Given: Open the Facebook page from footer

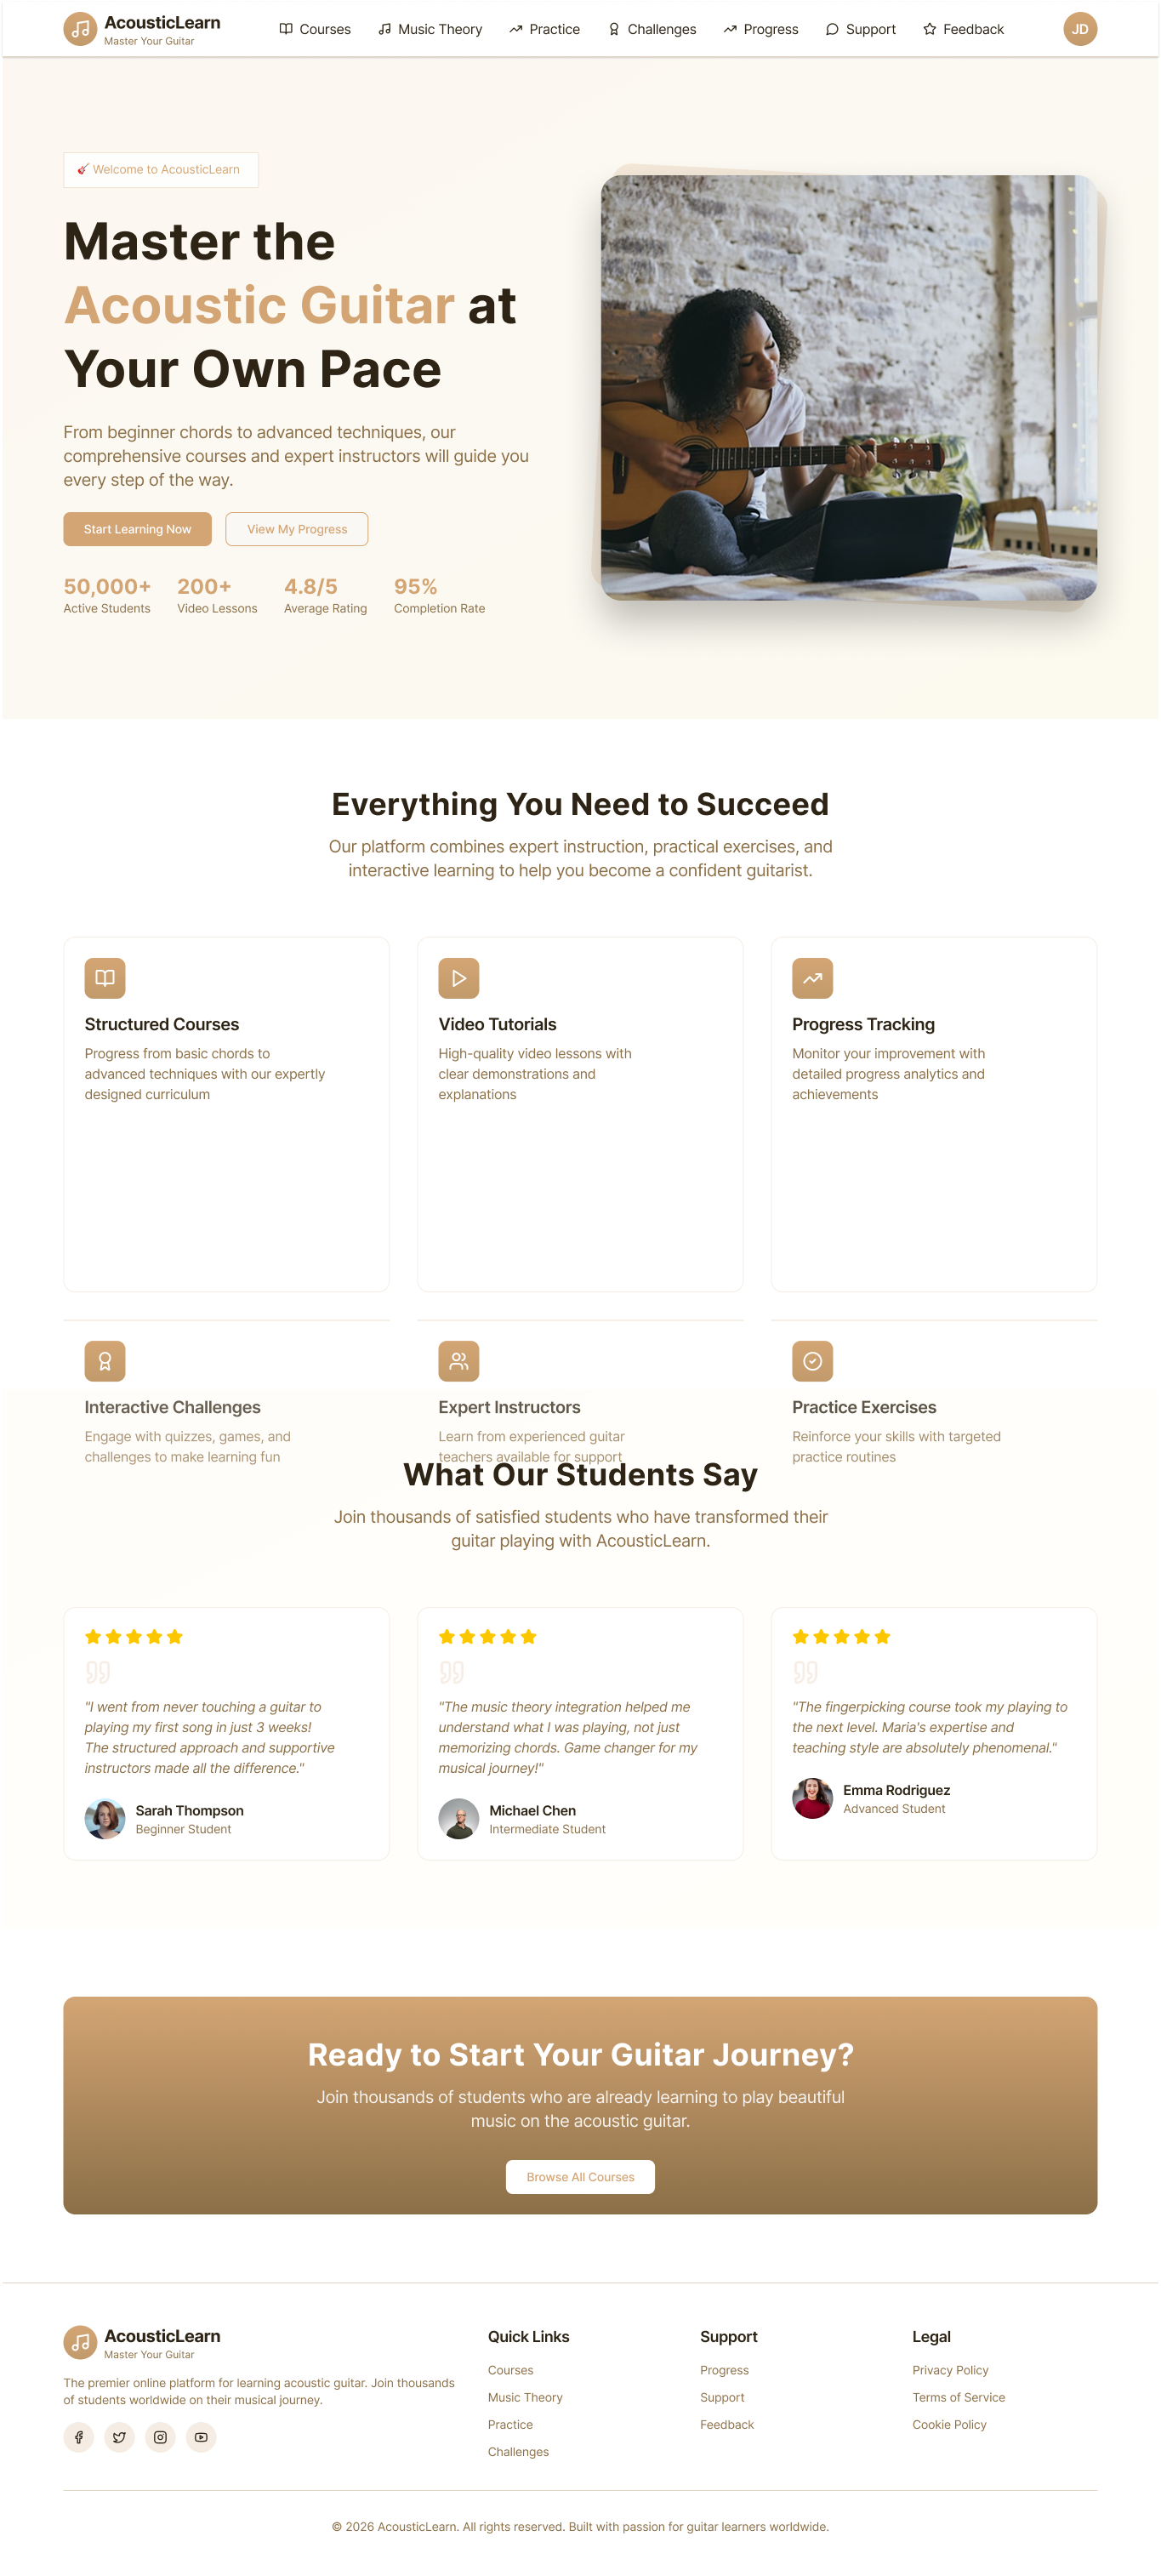Looking at the screenshot, I should [x=79, y=2437].
